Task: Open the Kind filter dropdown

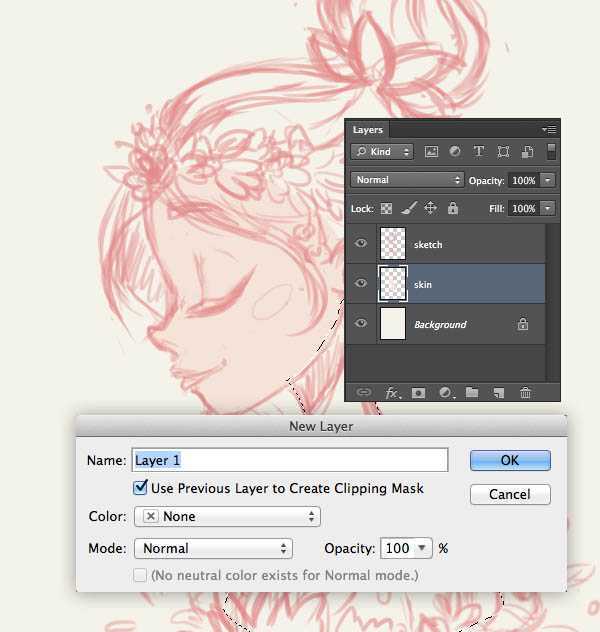Action: click(382, 152)
